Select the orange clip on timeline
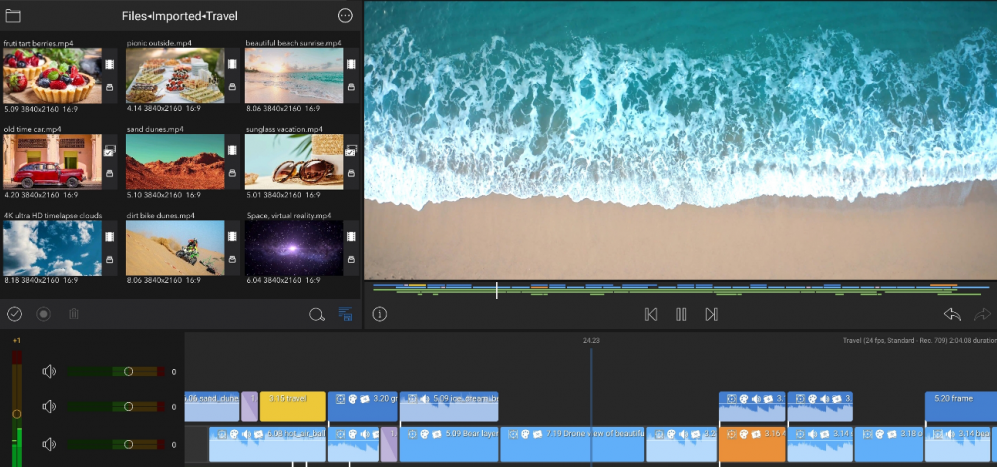This screenshot has width=997, height=467. pyautogui.click(x=751, y=443)
